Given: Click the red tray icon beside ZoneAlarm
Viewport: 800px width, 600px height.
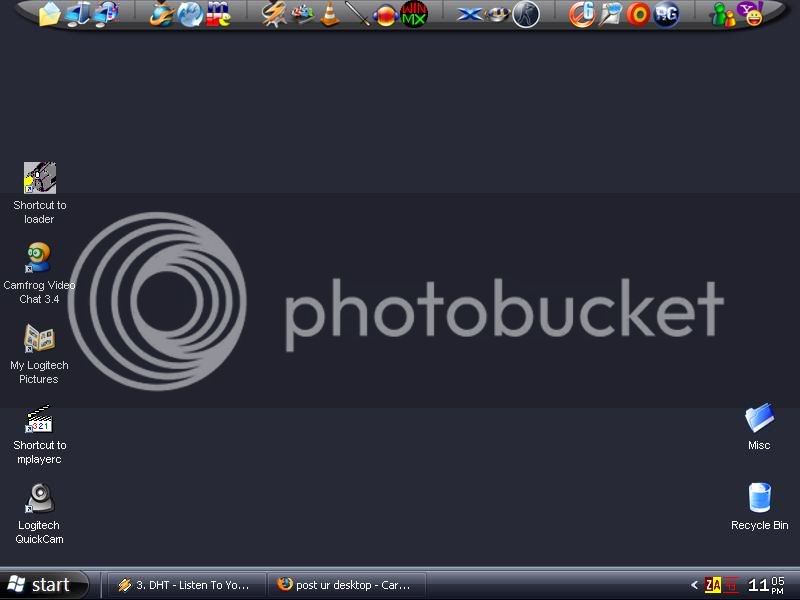Looking at the screenshot, I should point(731,585).
